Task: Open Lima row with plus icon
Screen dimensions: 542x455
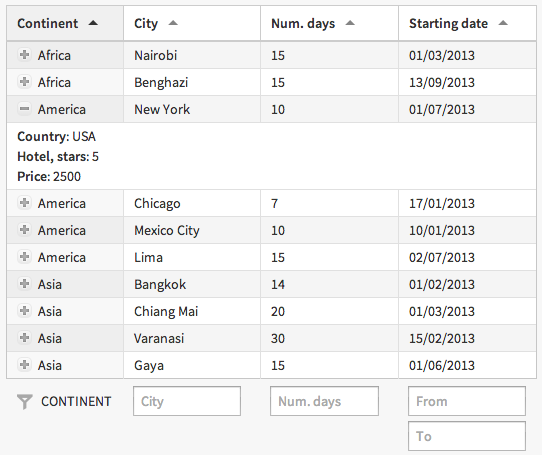Action: tap(24, 257)
